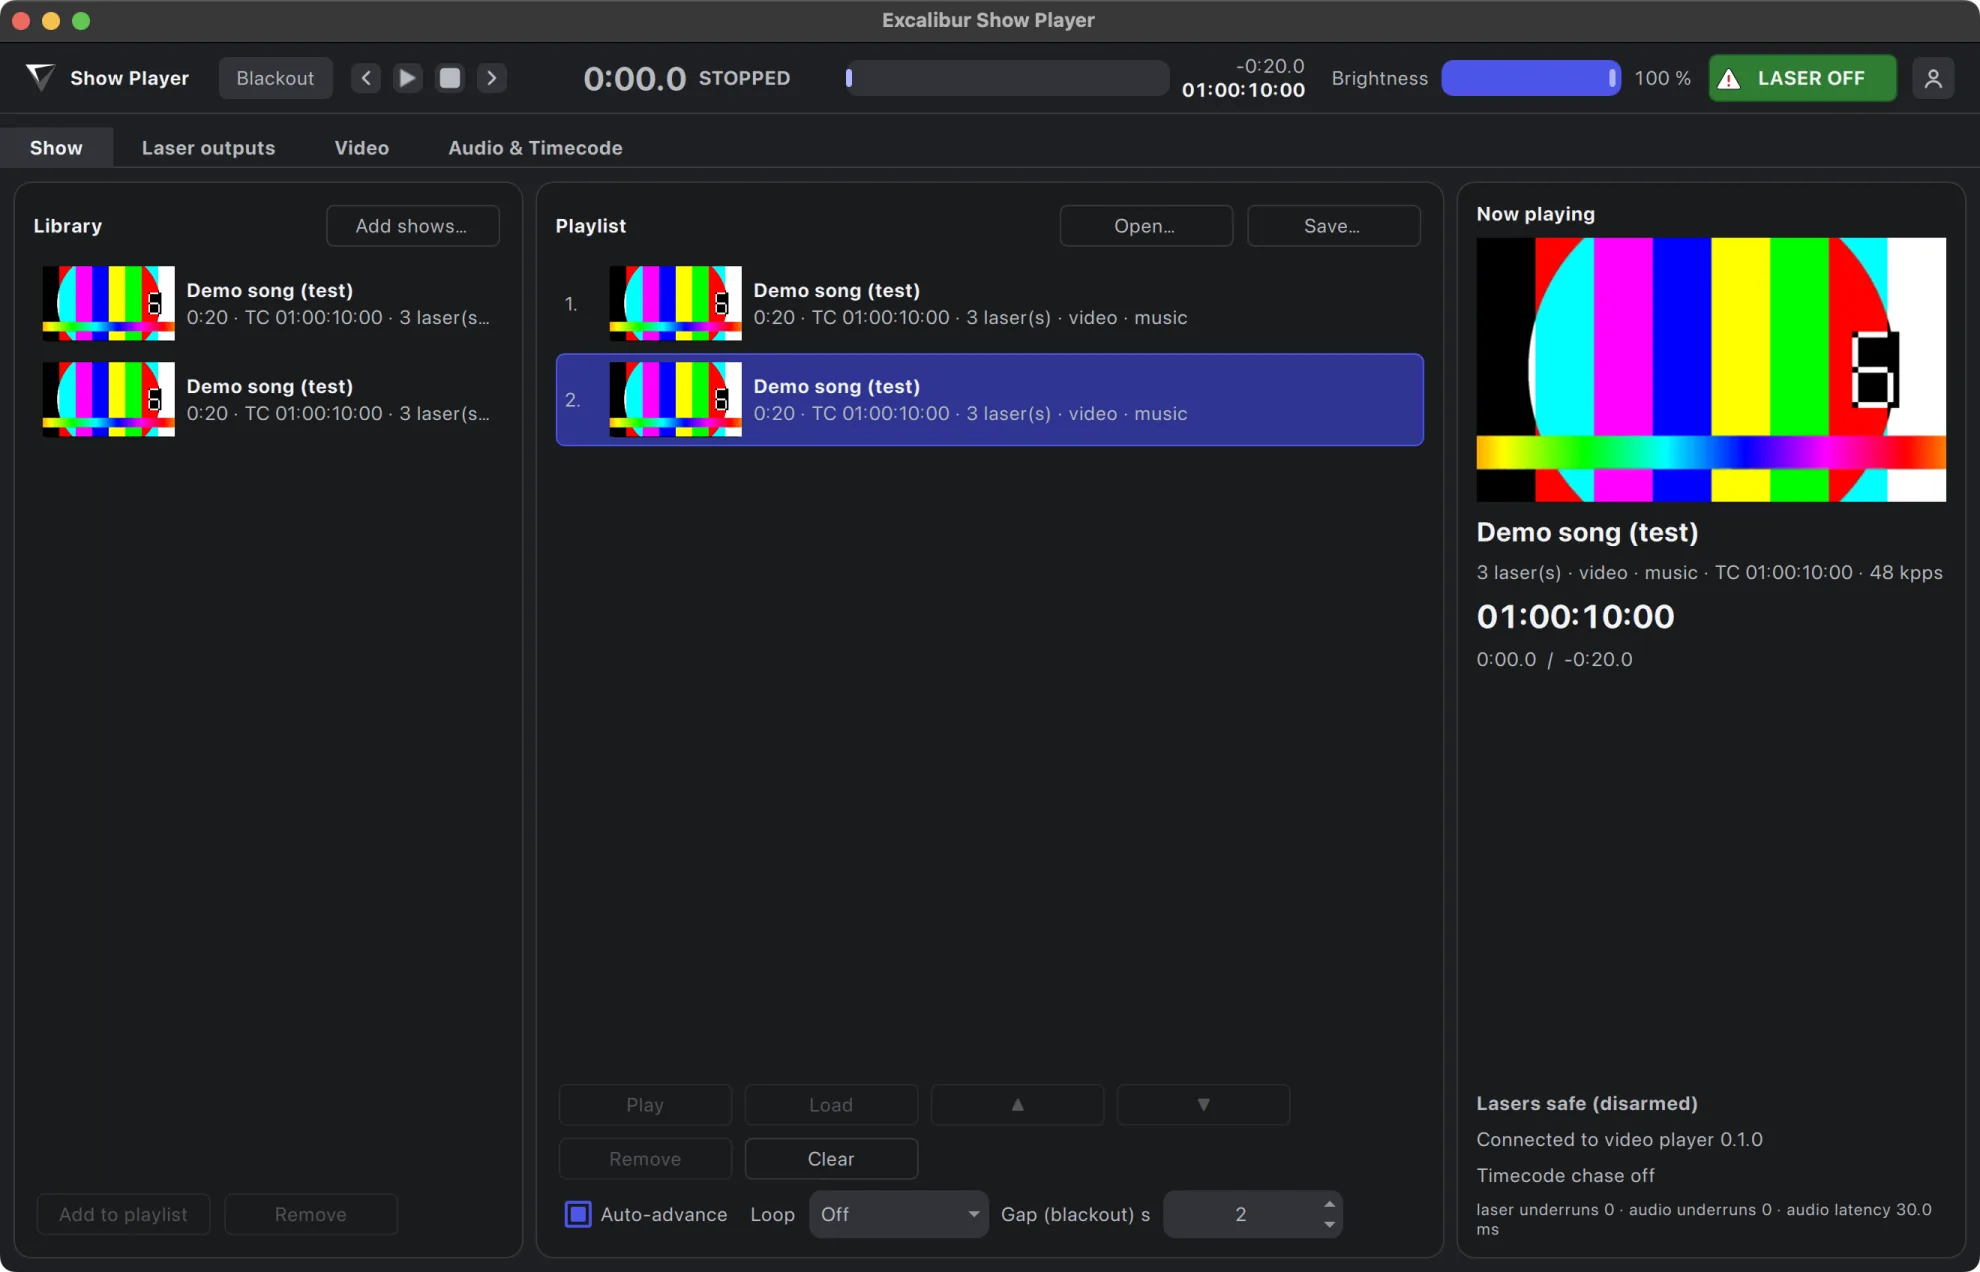
Task: Open the user account icon
Action: pos(1933,78)
